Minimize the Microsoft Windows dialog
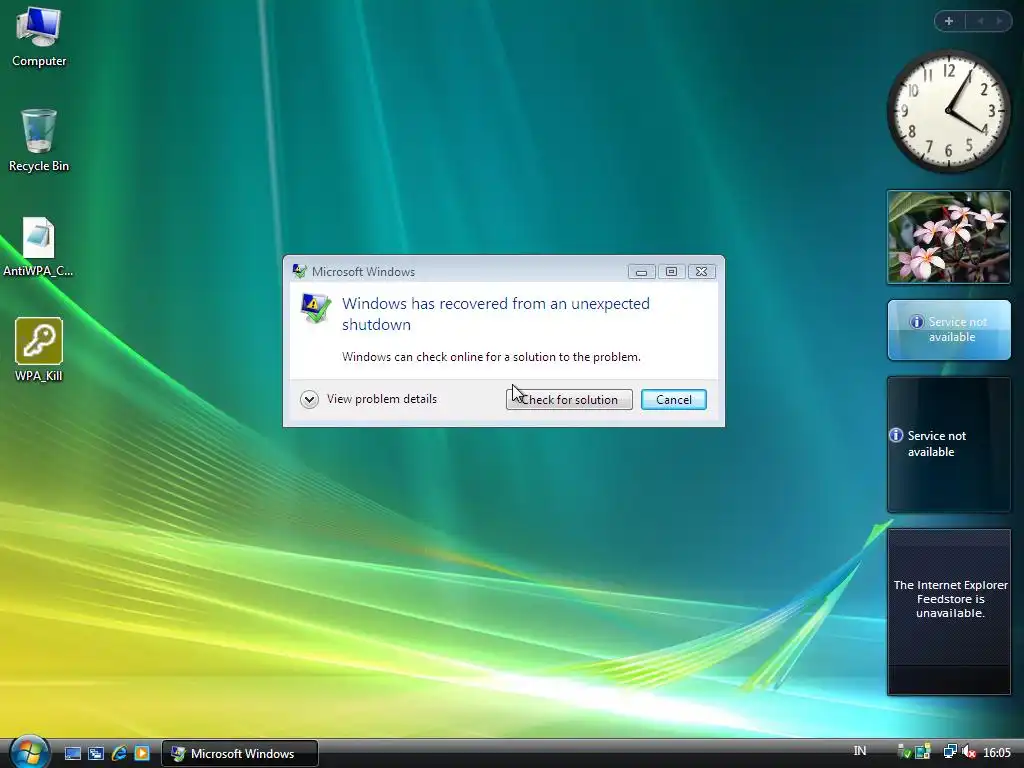 click(641, 272)
